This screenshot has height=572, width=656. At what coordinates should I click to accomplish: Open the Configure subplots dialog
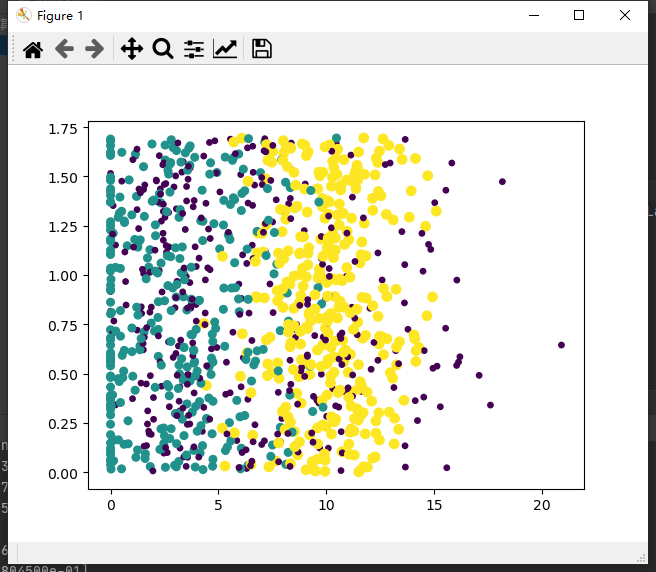[x=194, y=49]
